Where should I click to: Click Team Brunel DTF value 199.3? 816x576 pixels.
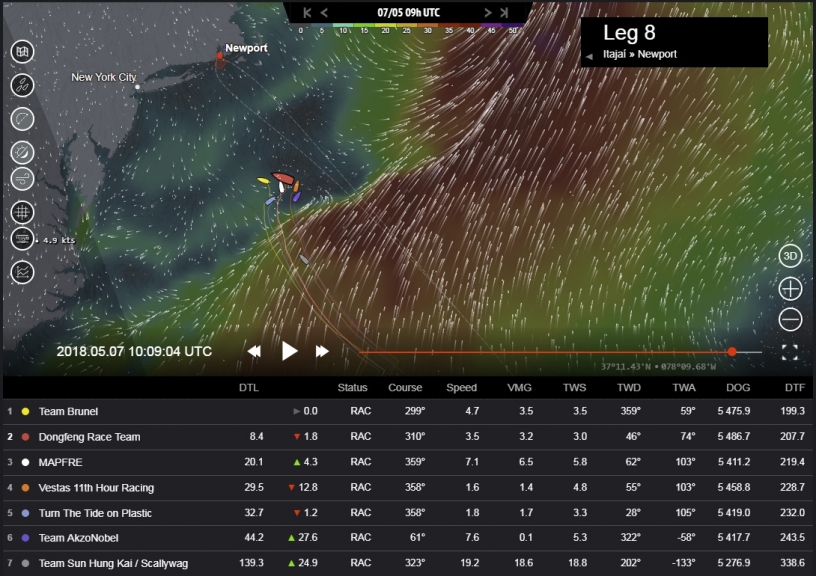[x=792, y=411]
